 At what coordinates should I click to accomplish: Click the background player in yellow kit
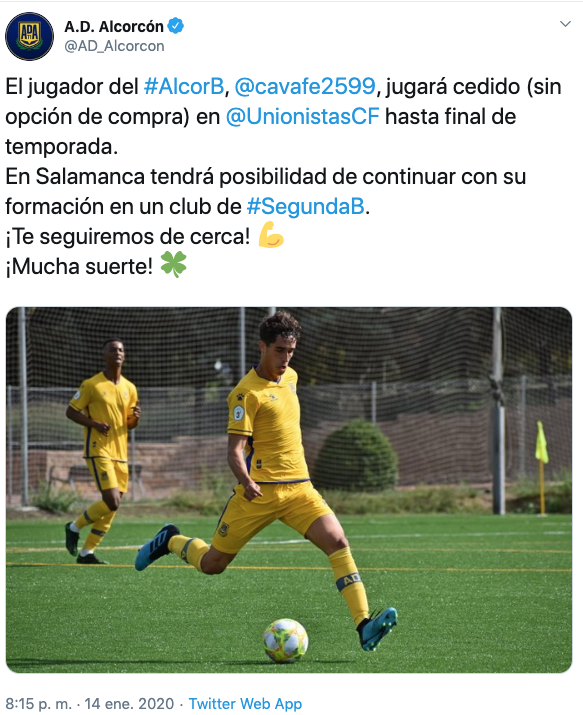pos(103,449)
